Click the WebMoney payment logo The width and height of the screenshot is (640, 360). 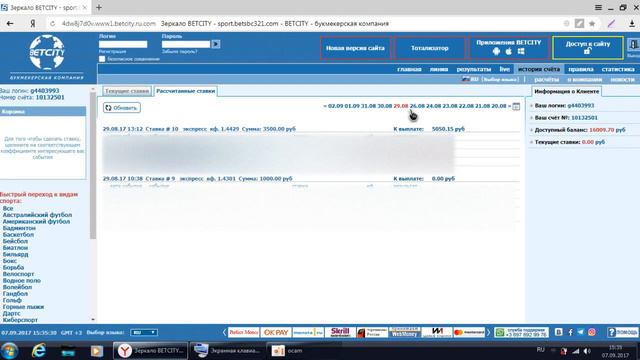[404, 332]
